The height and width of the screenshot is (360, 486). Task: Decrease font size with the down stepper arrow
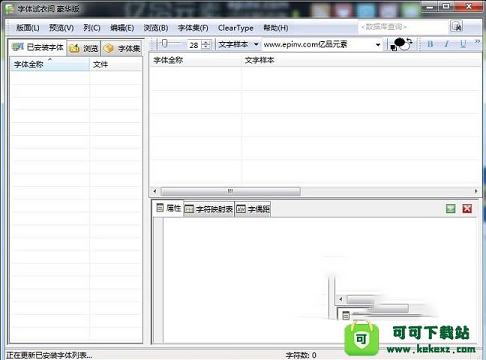point(206,47)
